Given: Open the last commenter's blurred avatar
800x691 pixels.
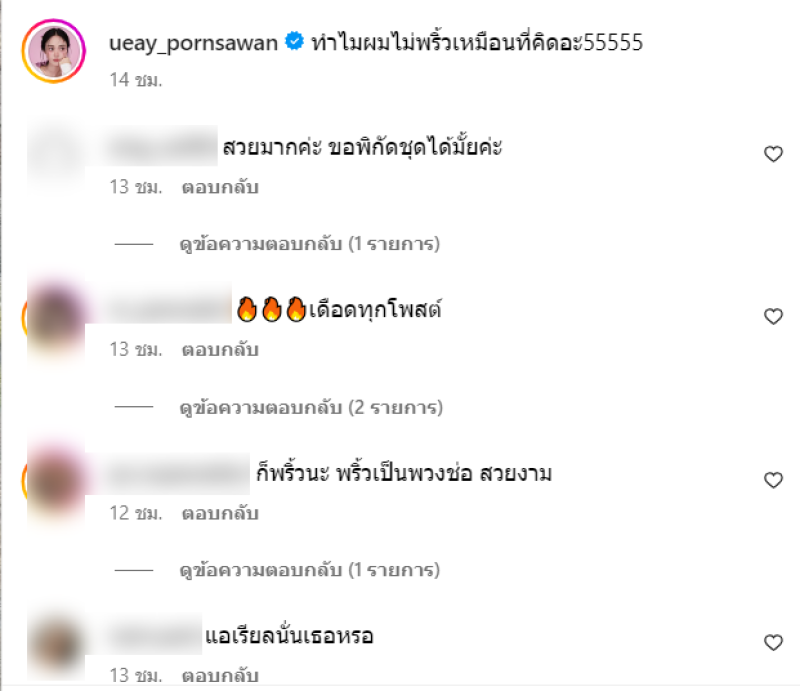Looking at the screenshot, I should [55, 645].
